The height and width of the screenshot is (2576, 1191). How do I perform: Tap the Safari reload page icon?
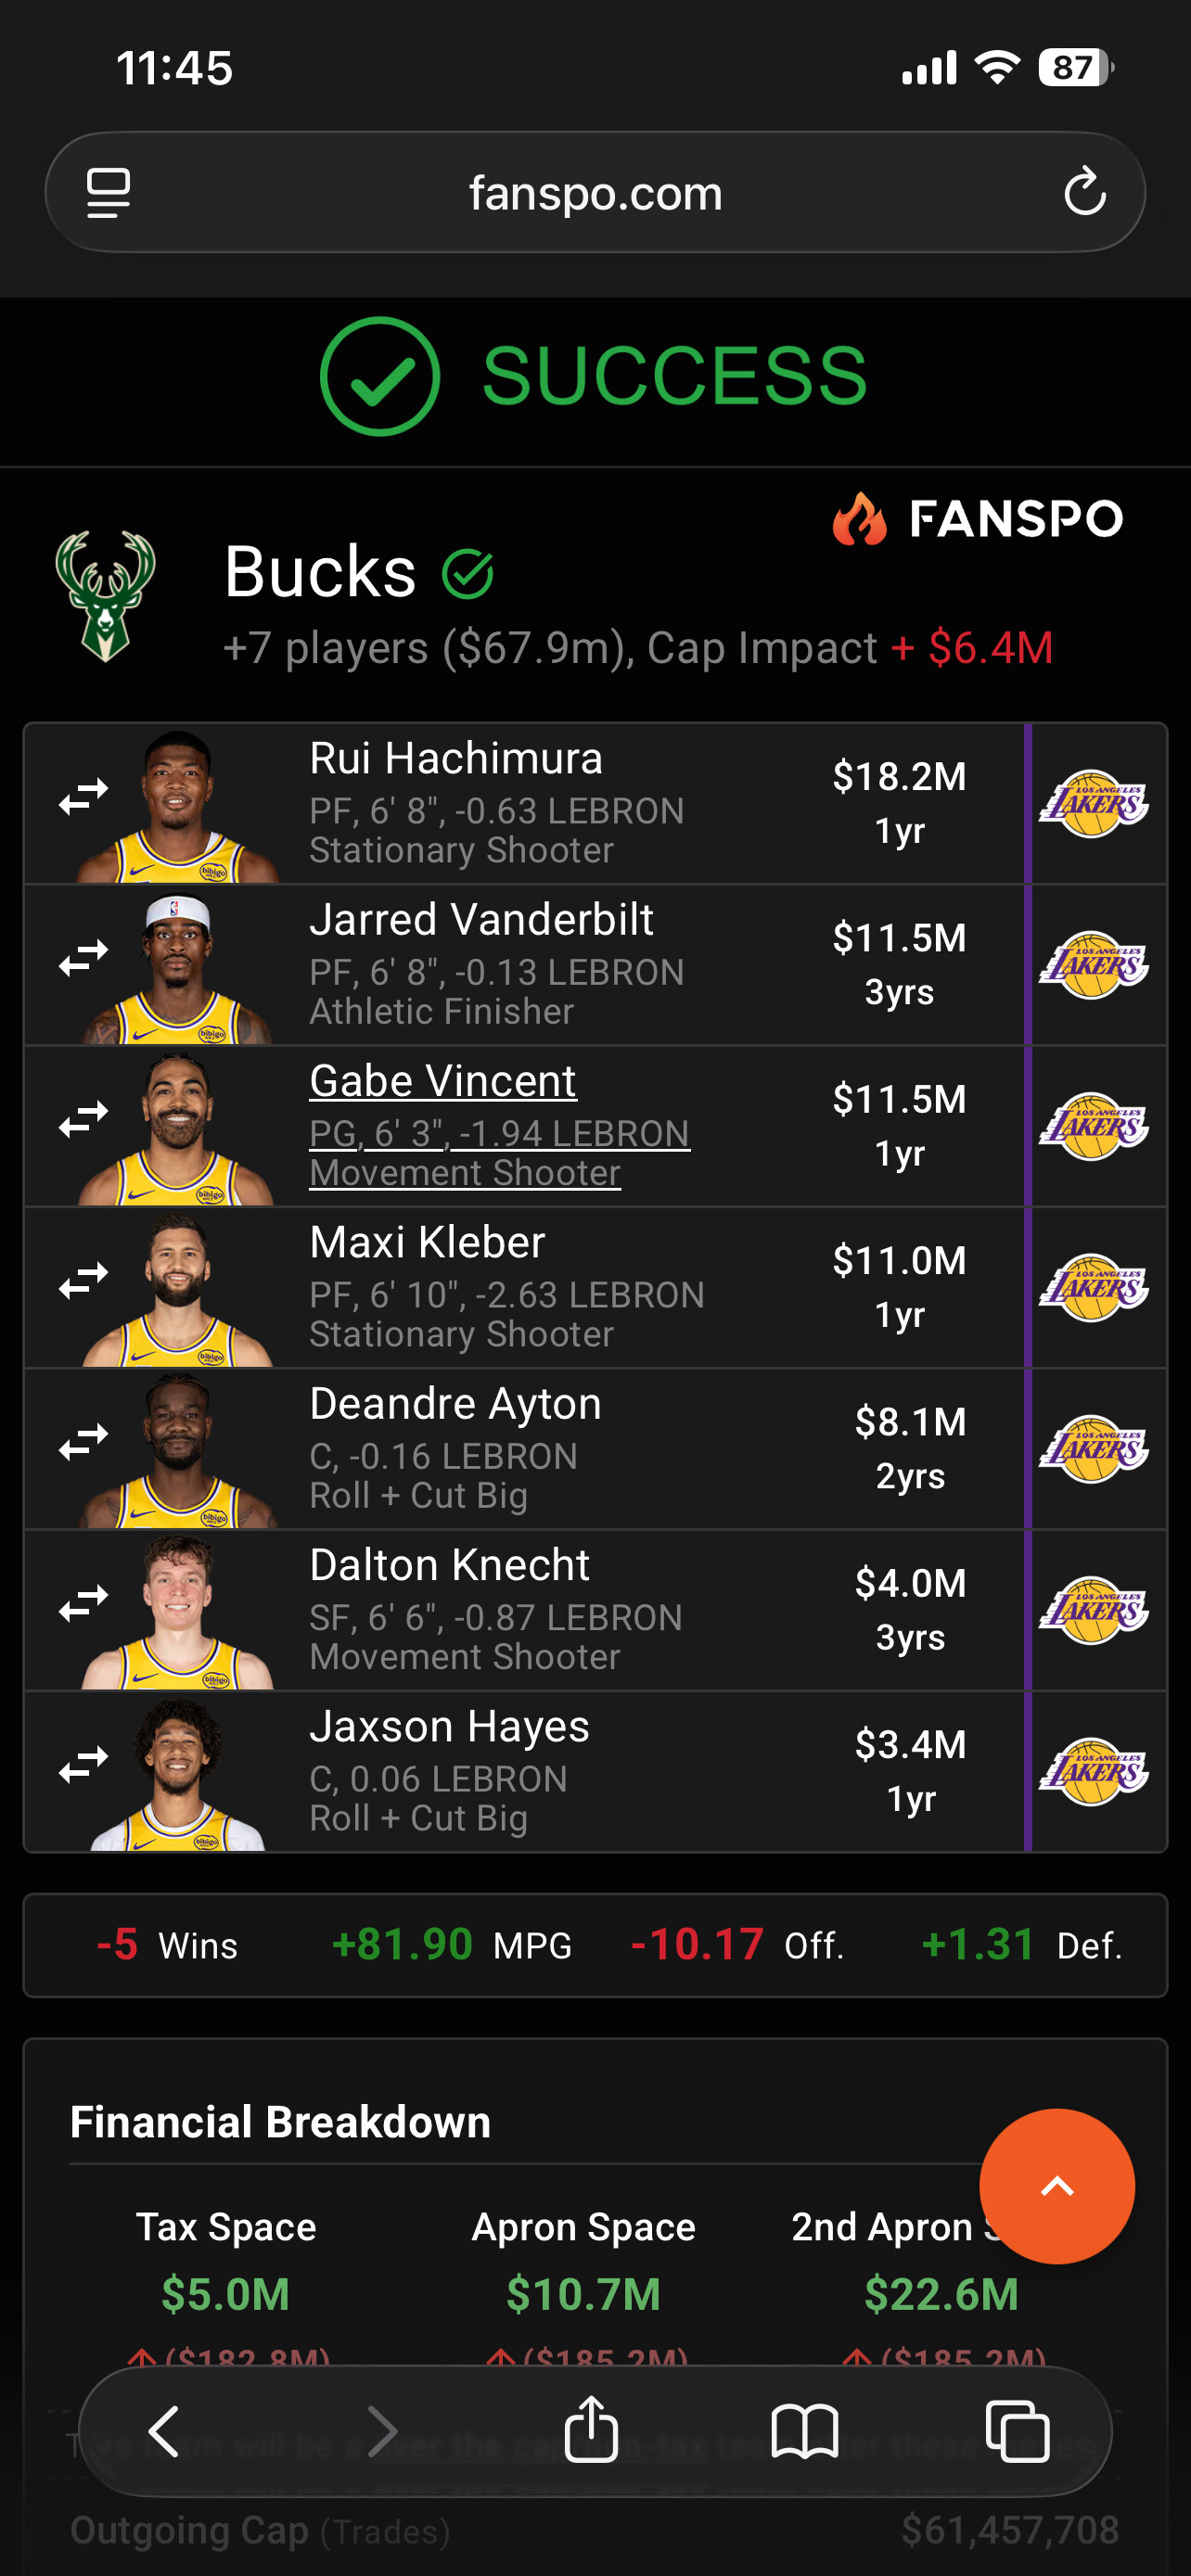click(1084, 192)
